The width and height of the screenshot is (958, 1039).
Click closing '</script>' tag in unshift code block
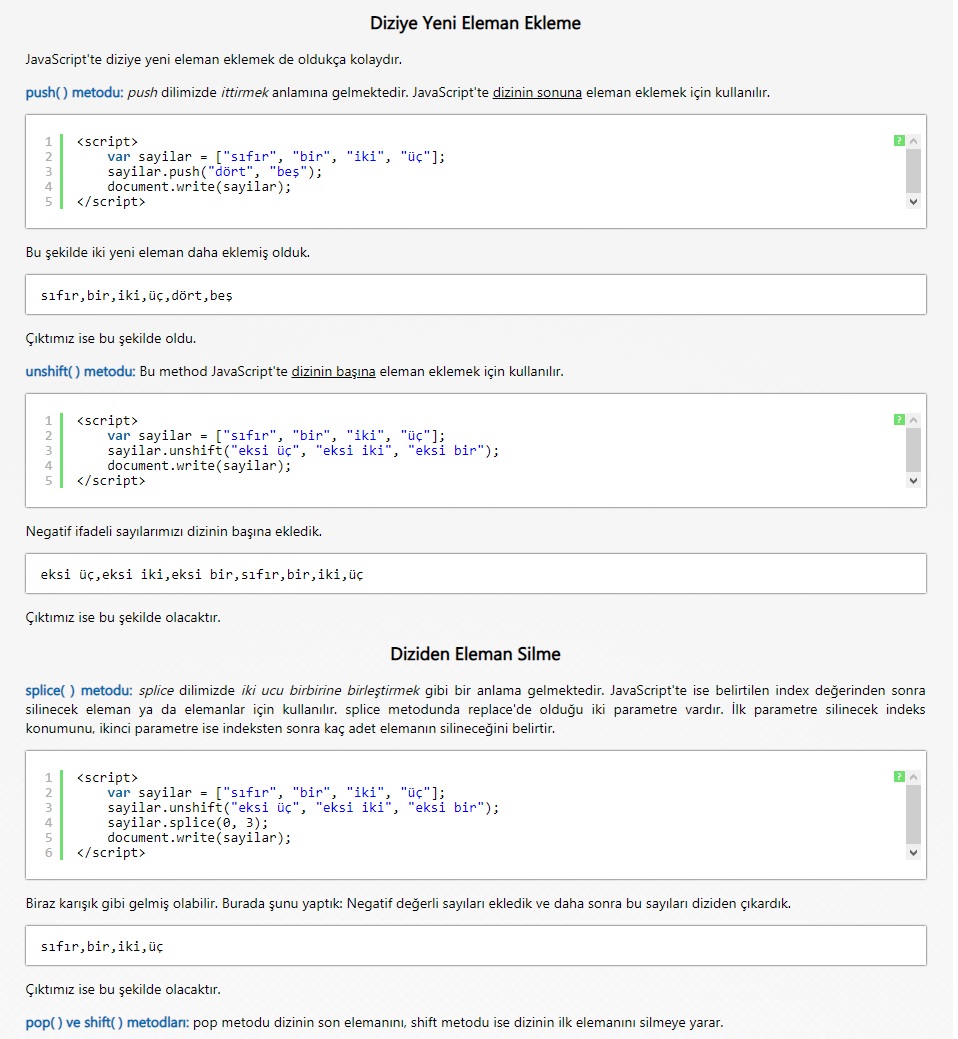pyautogui.click(x=111, y=480)
